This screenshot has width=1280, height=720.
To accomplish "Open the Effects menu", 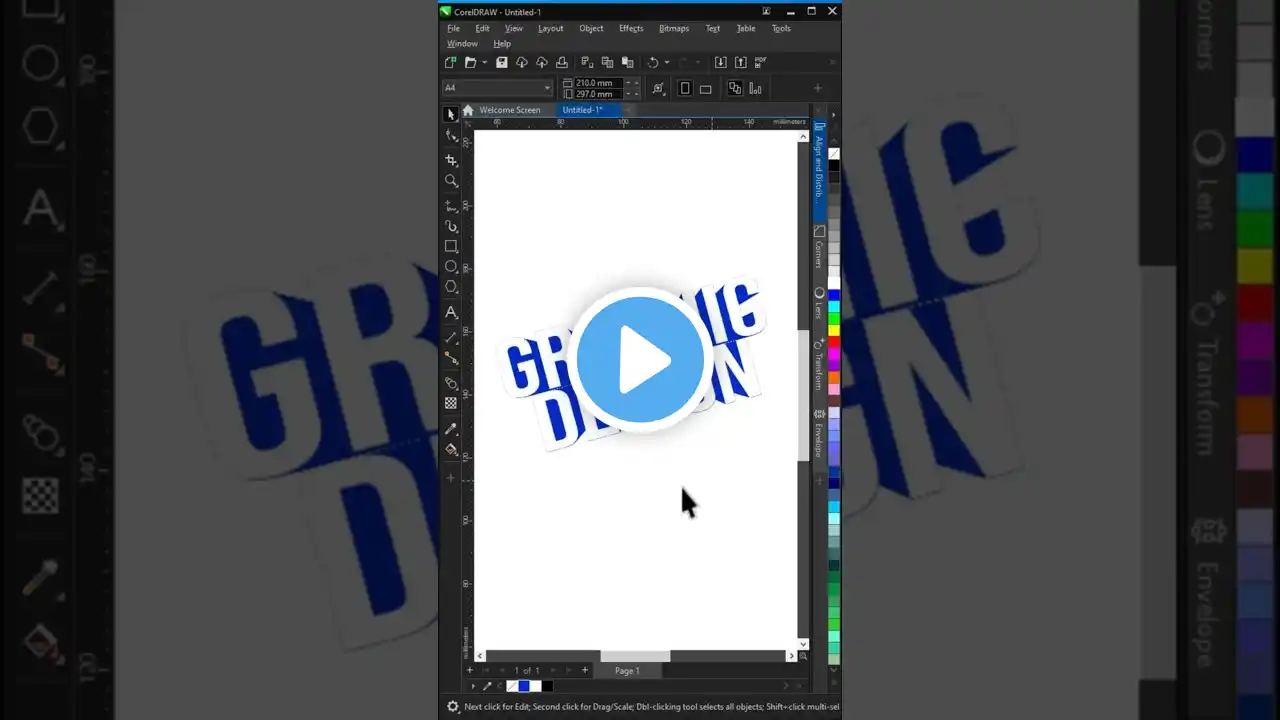I will coord(631,28).
